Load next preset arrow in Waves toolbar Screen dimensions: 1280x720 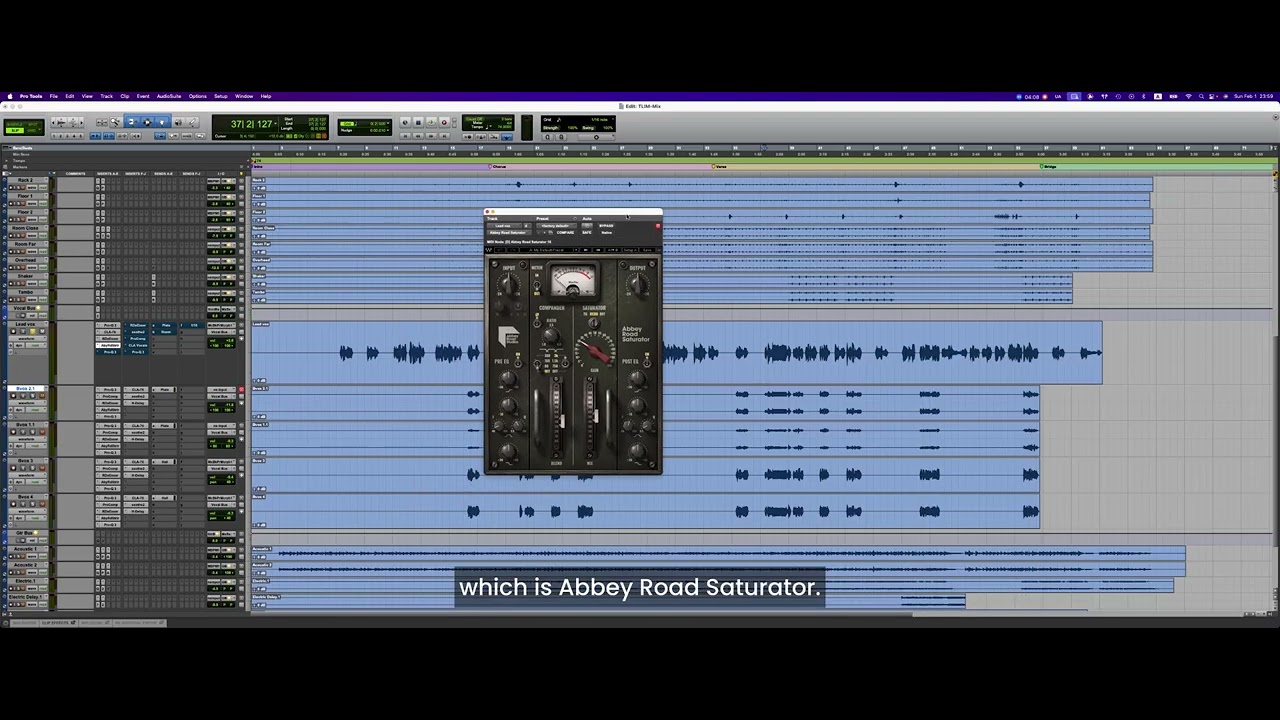click(598, 250)
